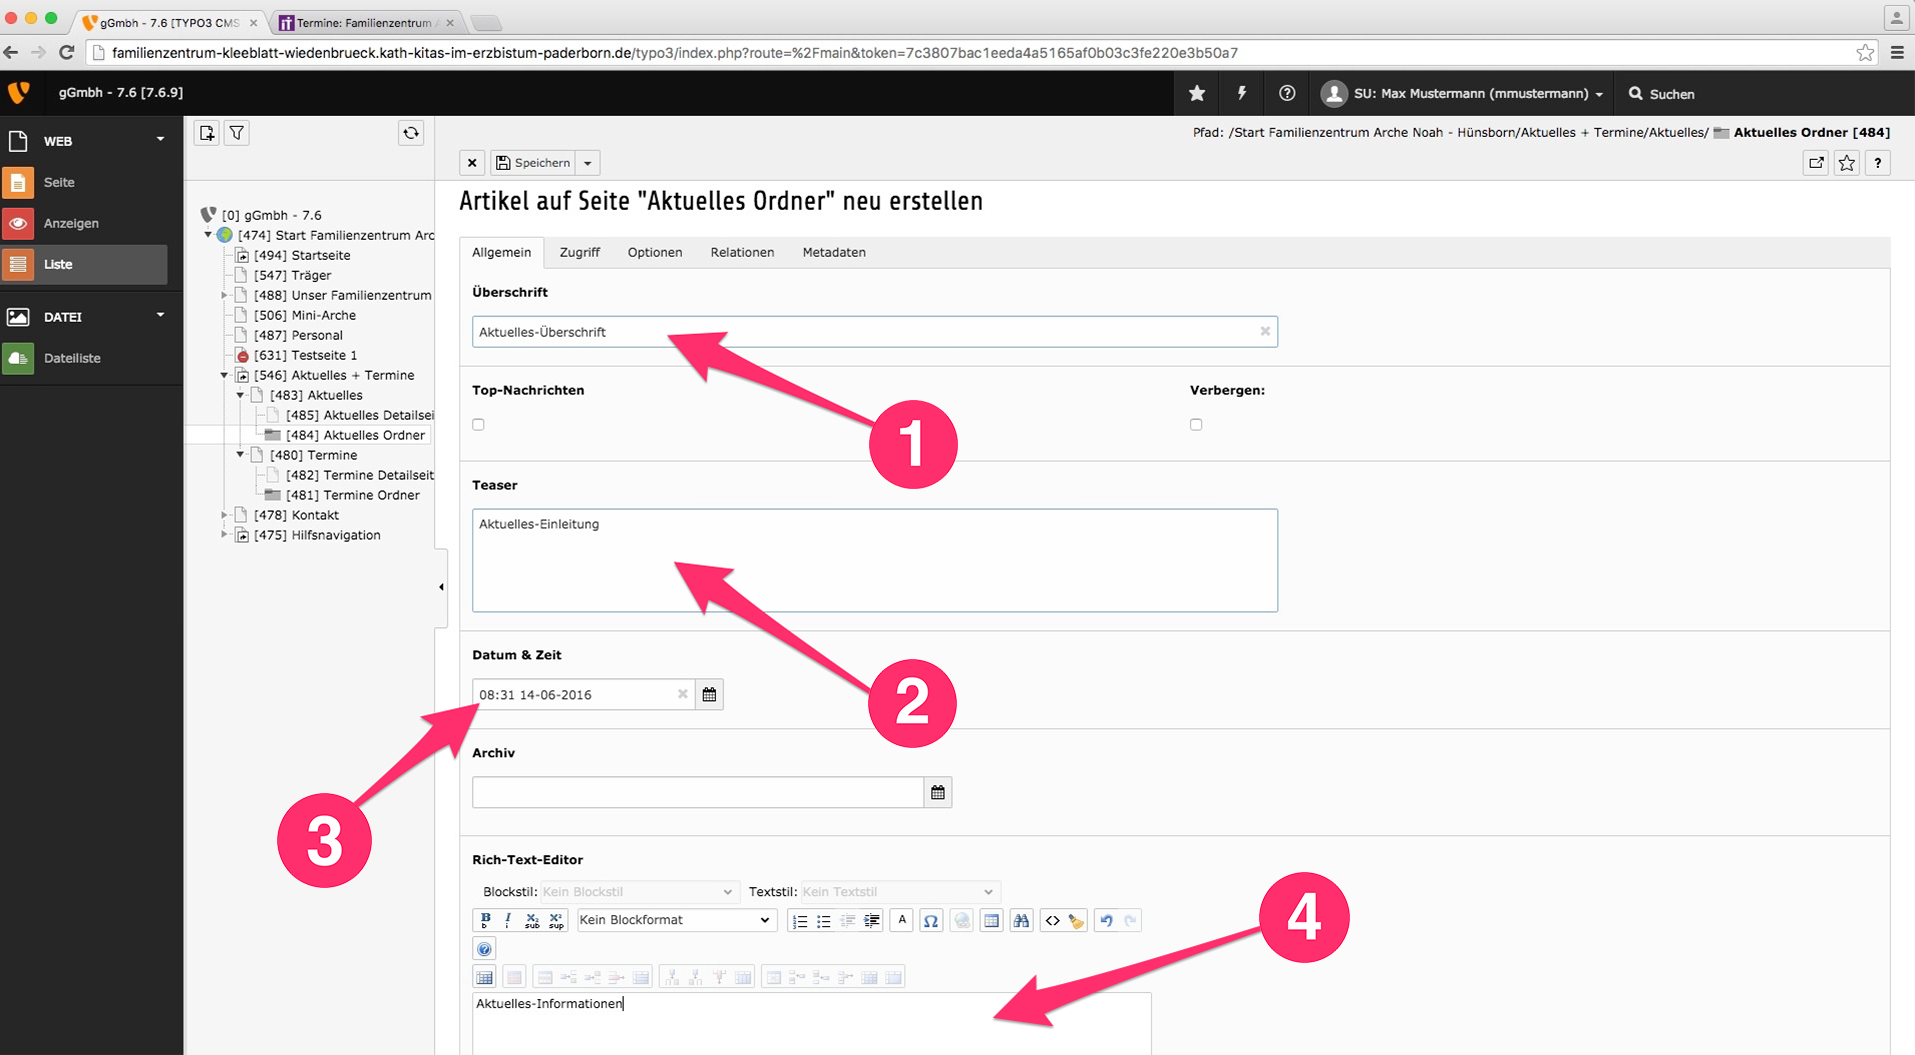This screenshot has width=1915, height=1055.
Task: Undo the last editor action
Action: [1106, 921]
